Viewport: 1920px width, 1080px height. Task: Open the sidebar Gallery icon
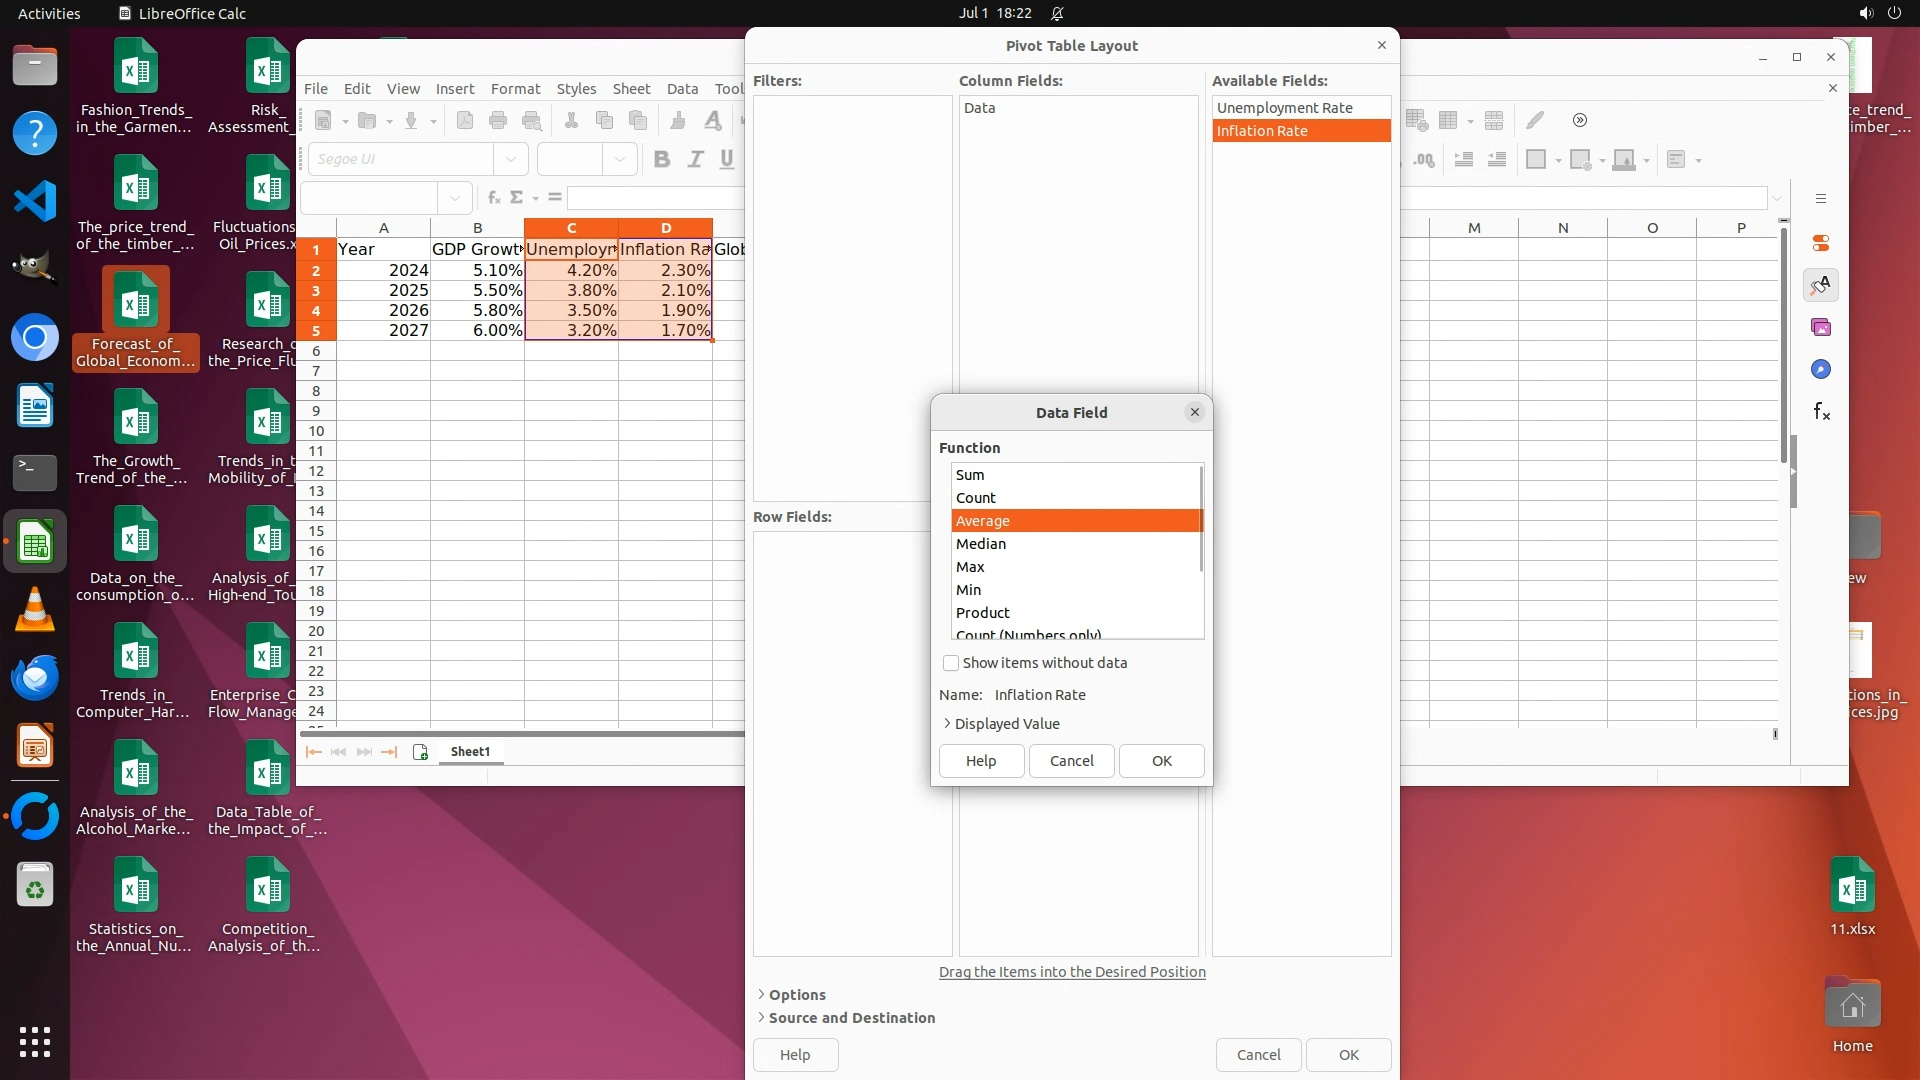point(1821,328)
